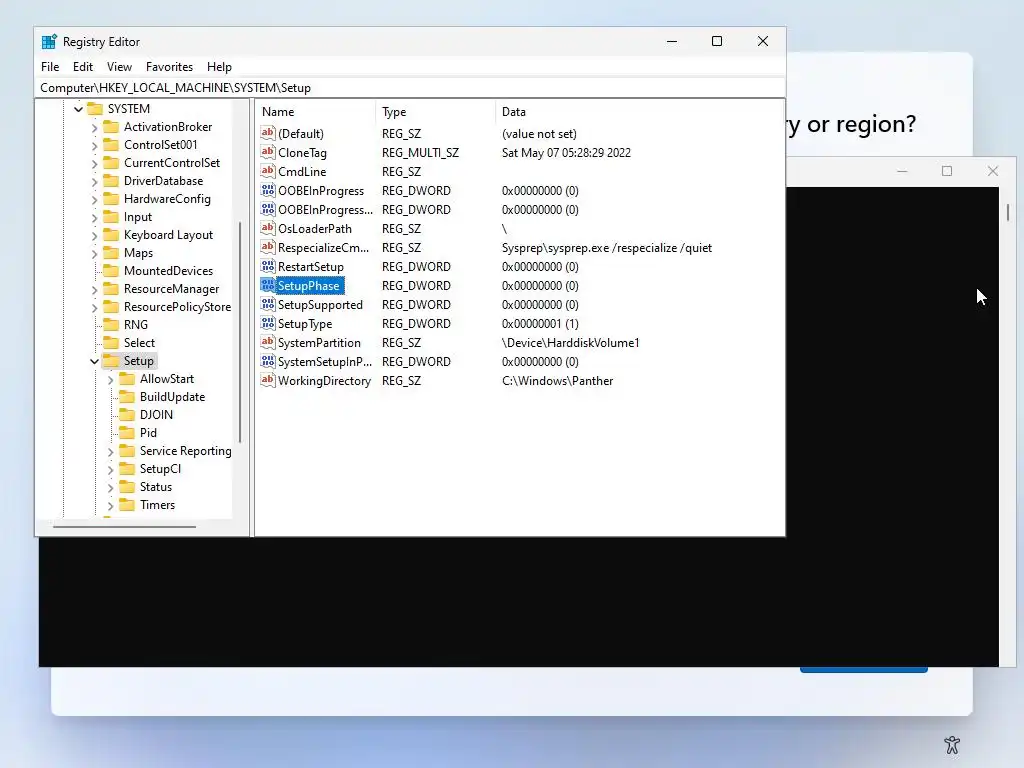Select the SystemSetupInP... DWORD icon

pyautogui.click(x=268, y=361)
